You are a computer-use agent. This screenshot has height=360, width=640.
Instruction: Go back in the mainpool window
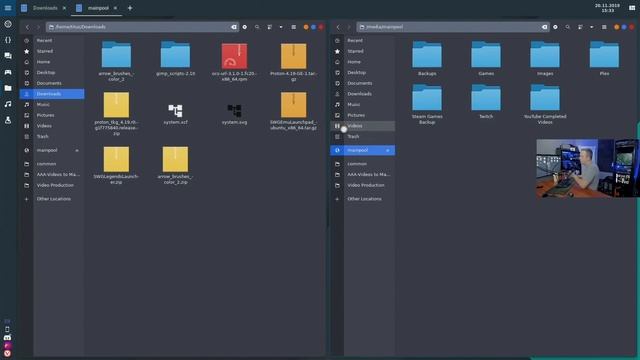click(x=338, y=27)
